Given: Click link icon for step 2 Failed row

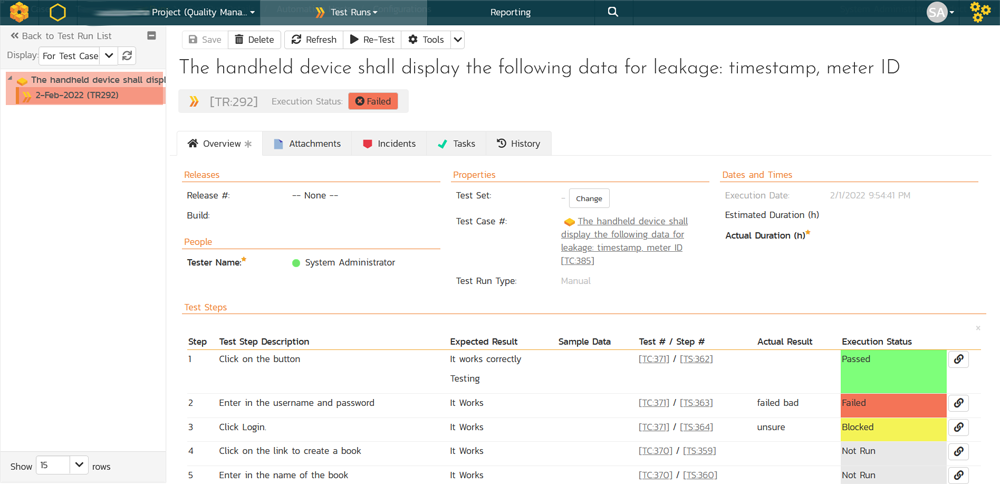Looking at the screenshot, I should pyautogui.click(x=958, y=403).
